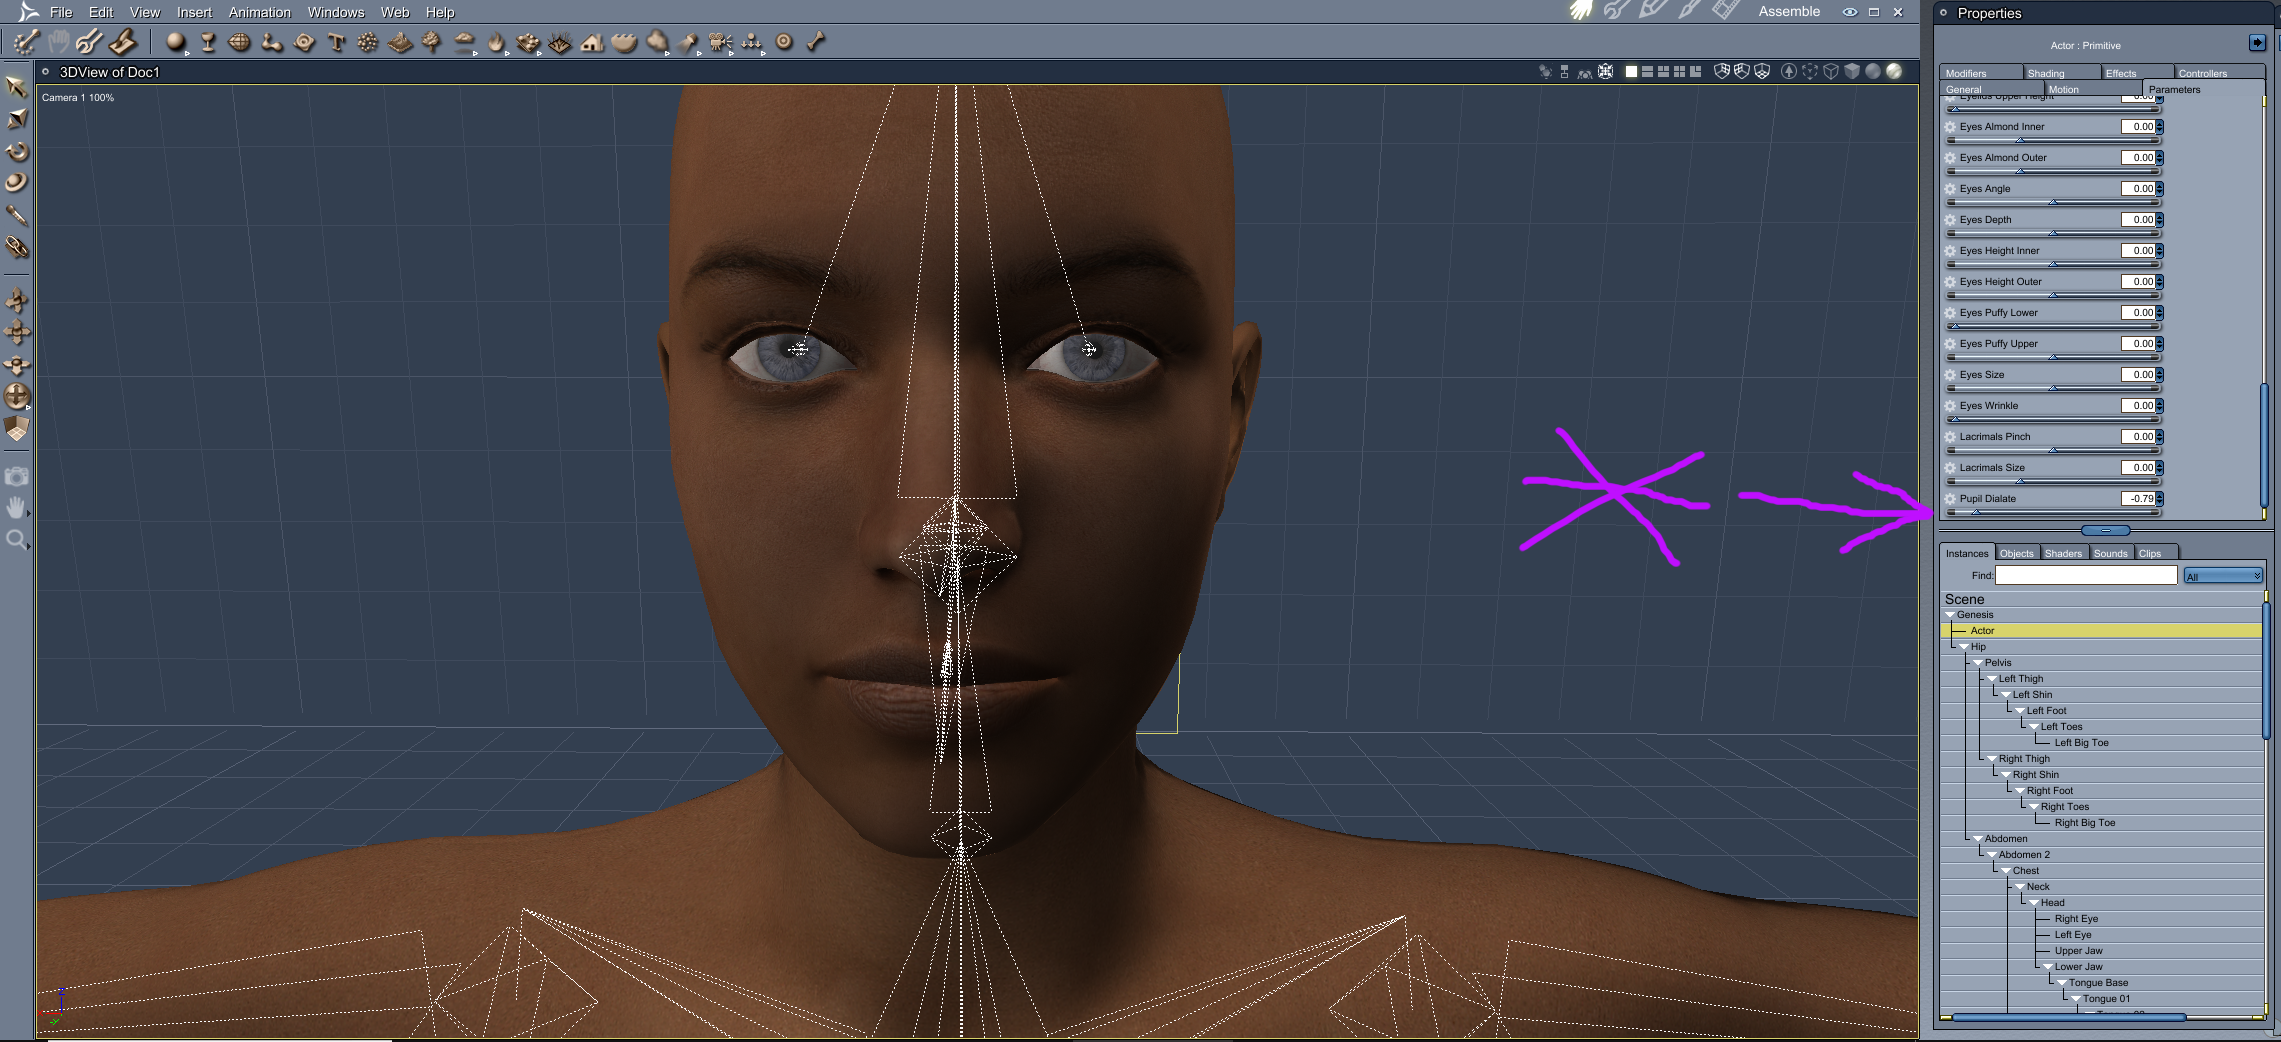Enable textured shading preview mode
This screenshot has height=1042, width=2281.
point(1893,71)
